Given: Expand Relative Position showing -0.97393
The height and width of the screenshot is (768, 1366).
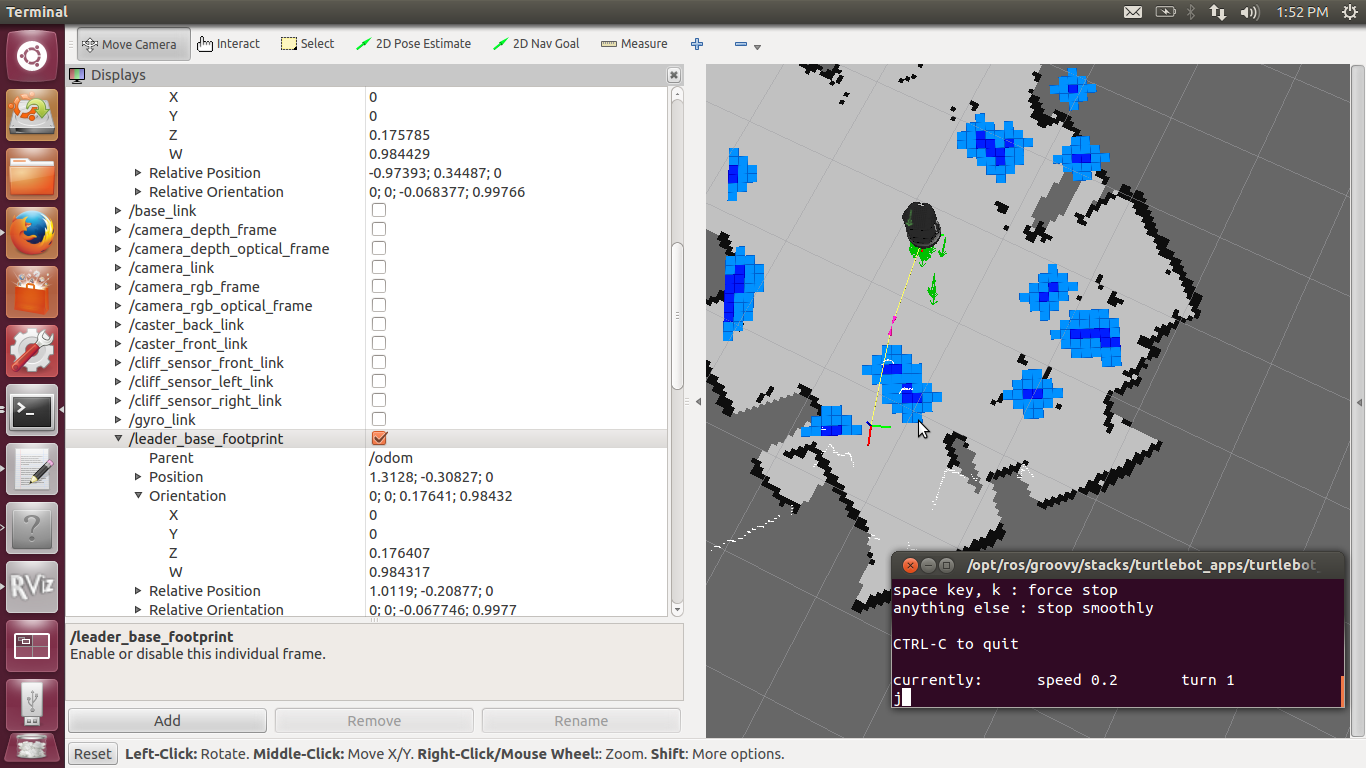Looking at the screenshot, I should (x=138, y=173).
